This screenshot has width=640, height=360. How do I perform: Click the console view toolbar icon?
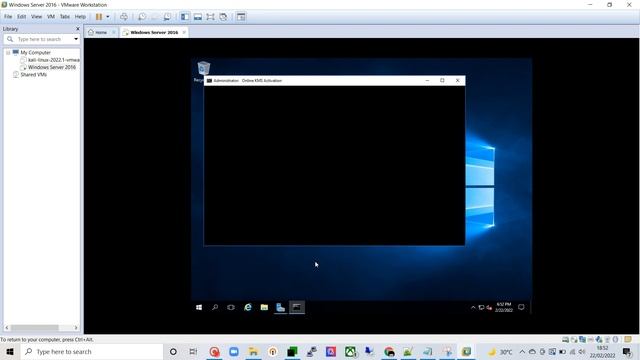point(241,17)
